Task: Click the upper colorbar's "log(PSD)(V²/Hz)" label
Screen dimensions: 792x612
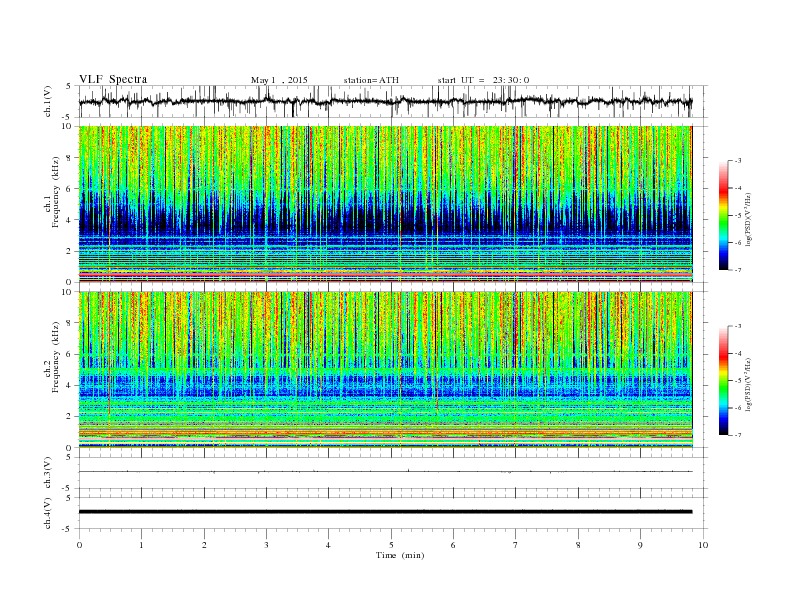Action: click(748, 220)
